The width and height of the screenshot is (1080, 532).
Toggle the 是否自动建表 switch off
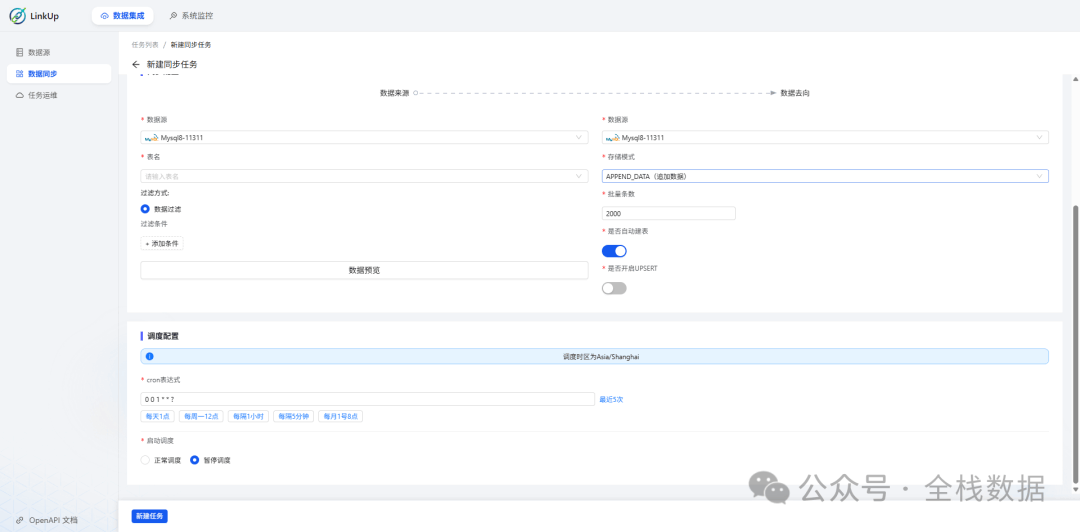tap(614, 251)
